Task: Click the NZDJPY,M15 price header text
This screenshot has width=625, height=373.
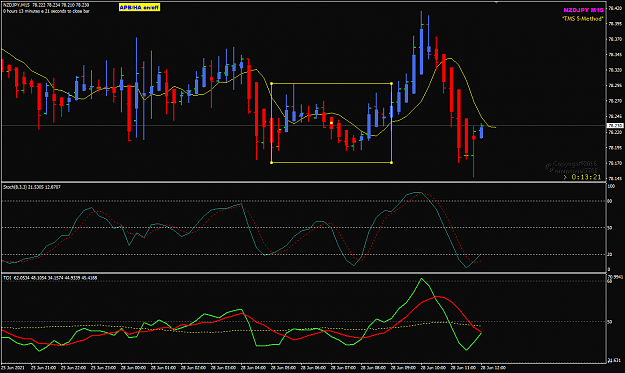Action: point(47,5)
